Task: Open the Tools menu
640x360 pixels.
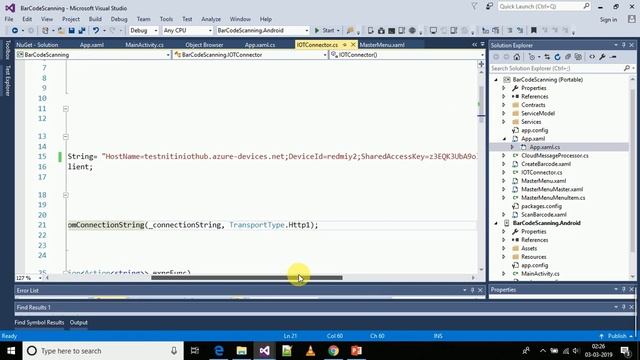Action: point(166,19)
